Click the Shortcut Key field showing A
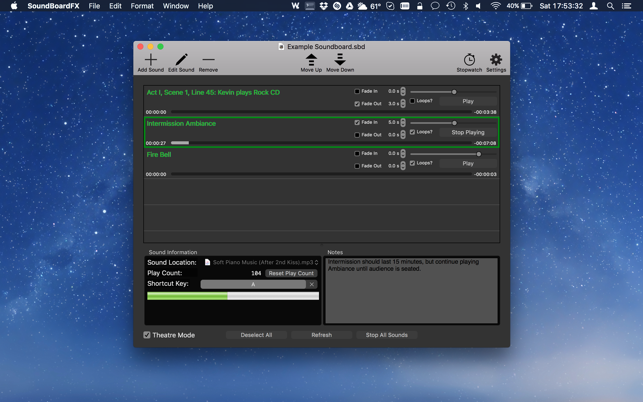The width and height of the screenshot is (643, 402). point(253,284)
